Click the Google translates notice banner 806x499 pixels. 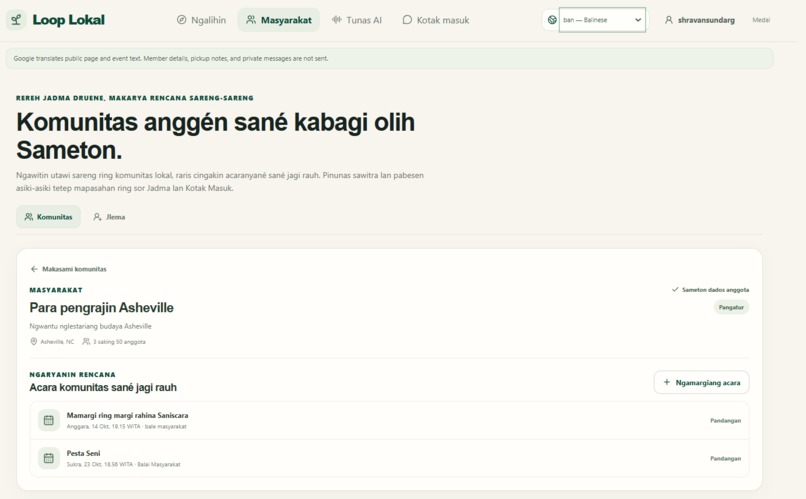[389, 59]
